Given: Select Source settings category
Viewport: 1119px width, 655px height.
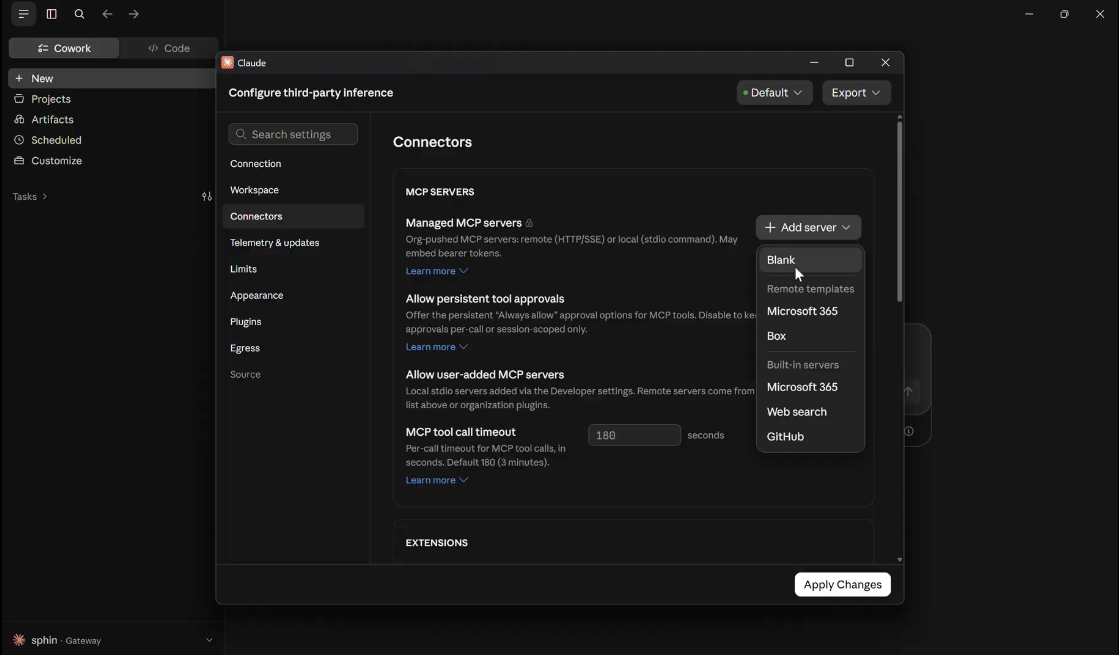Looking at the screenshot, I should point(293,375).
